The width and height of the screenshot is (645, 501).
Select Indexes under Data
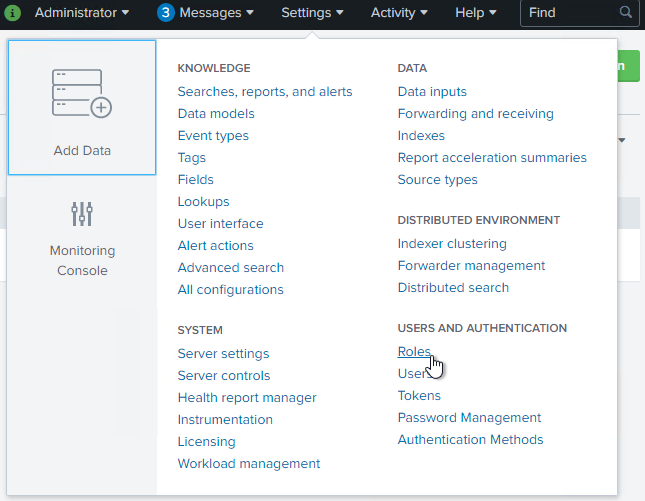click(x=421, y=136)
